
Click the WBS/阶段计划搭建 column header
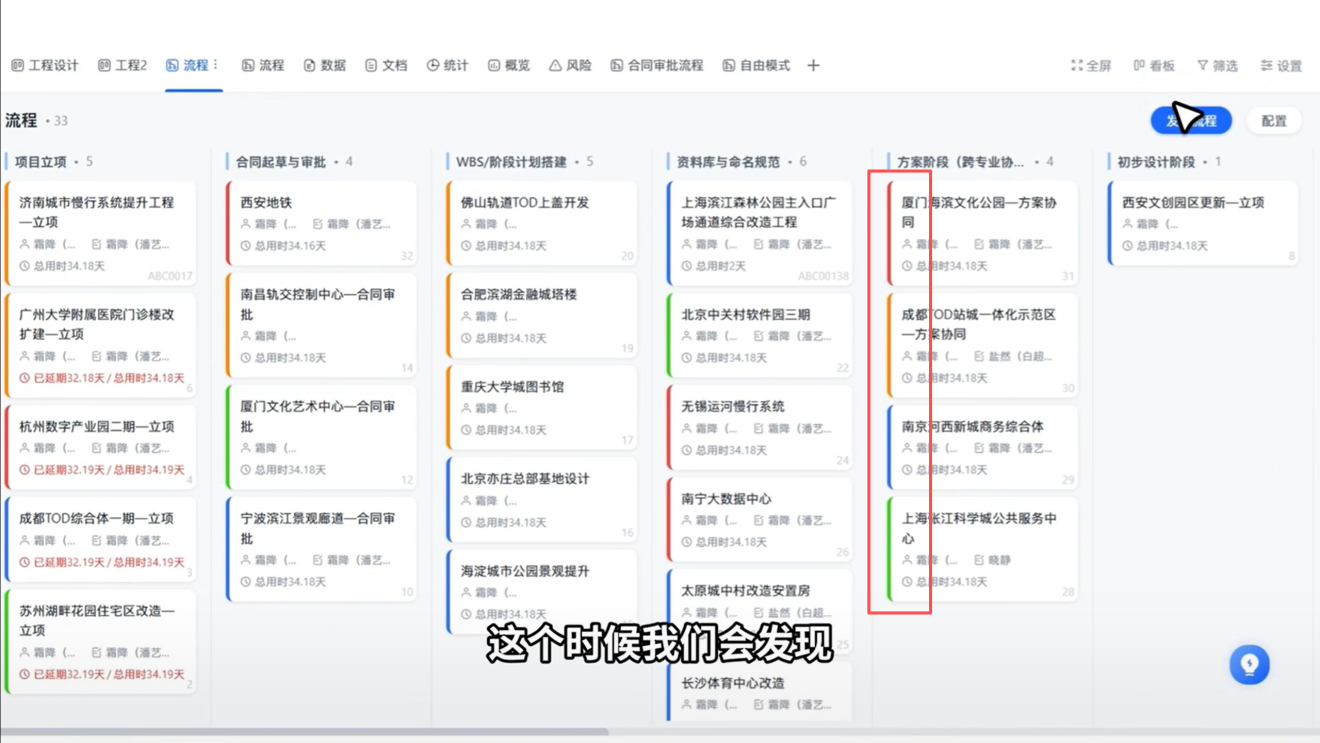click(511, 161)
